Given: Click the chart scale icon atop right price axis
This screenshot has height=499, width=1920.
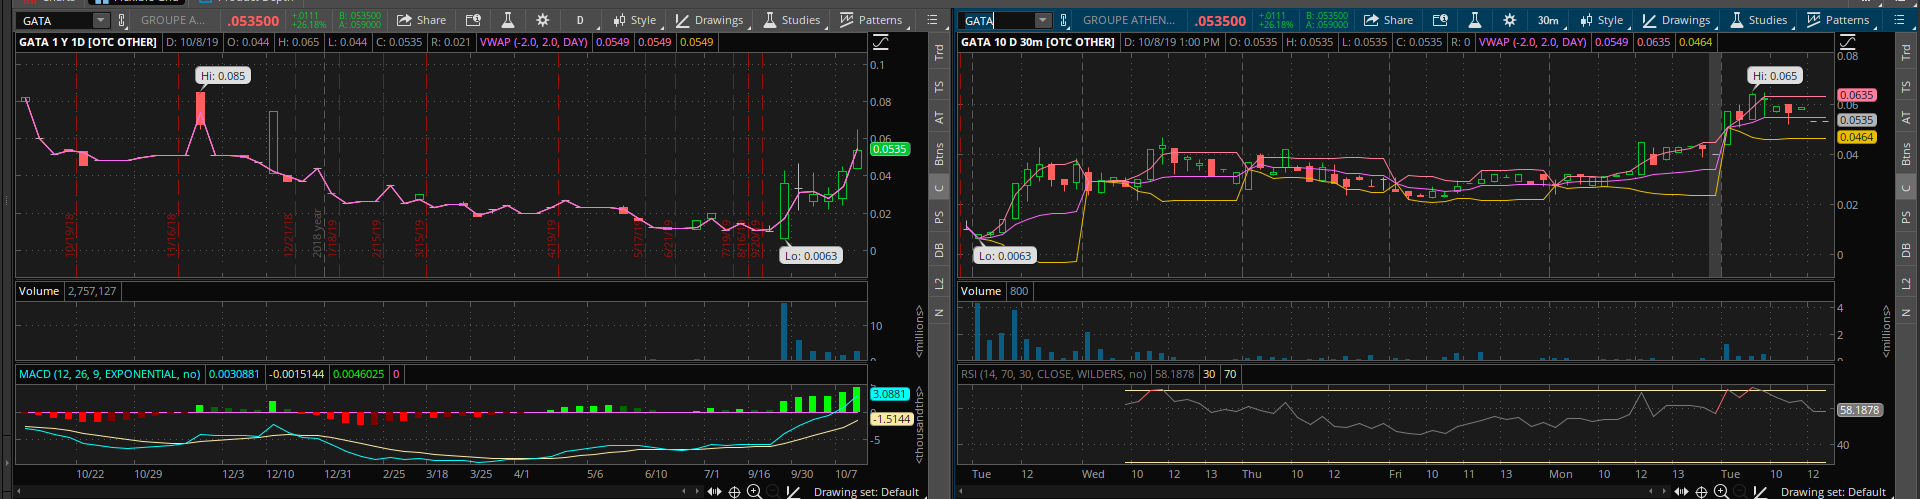Looking at the screenshot, I should (1847, 42).
